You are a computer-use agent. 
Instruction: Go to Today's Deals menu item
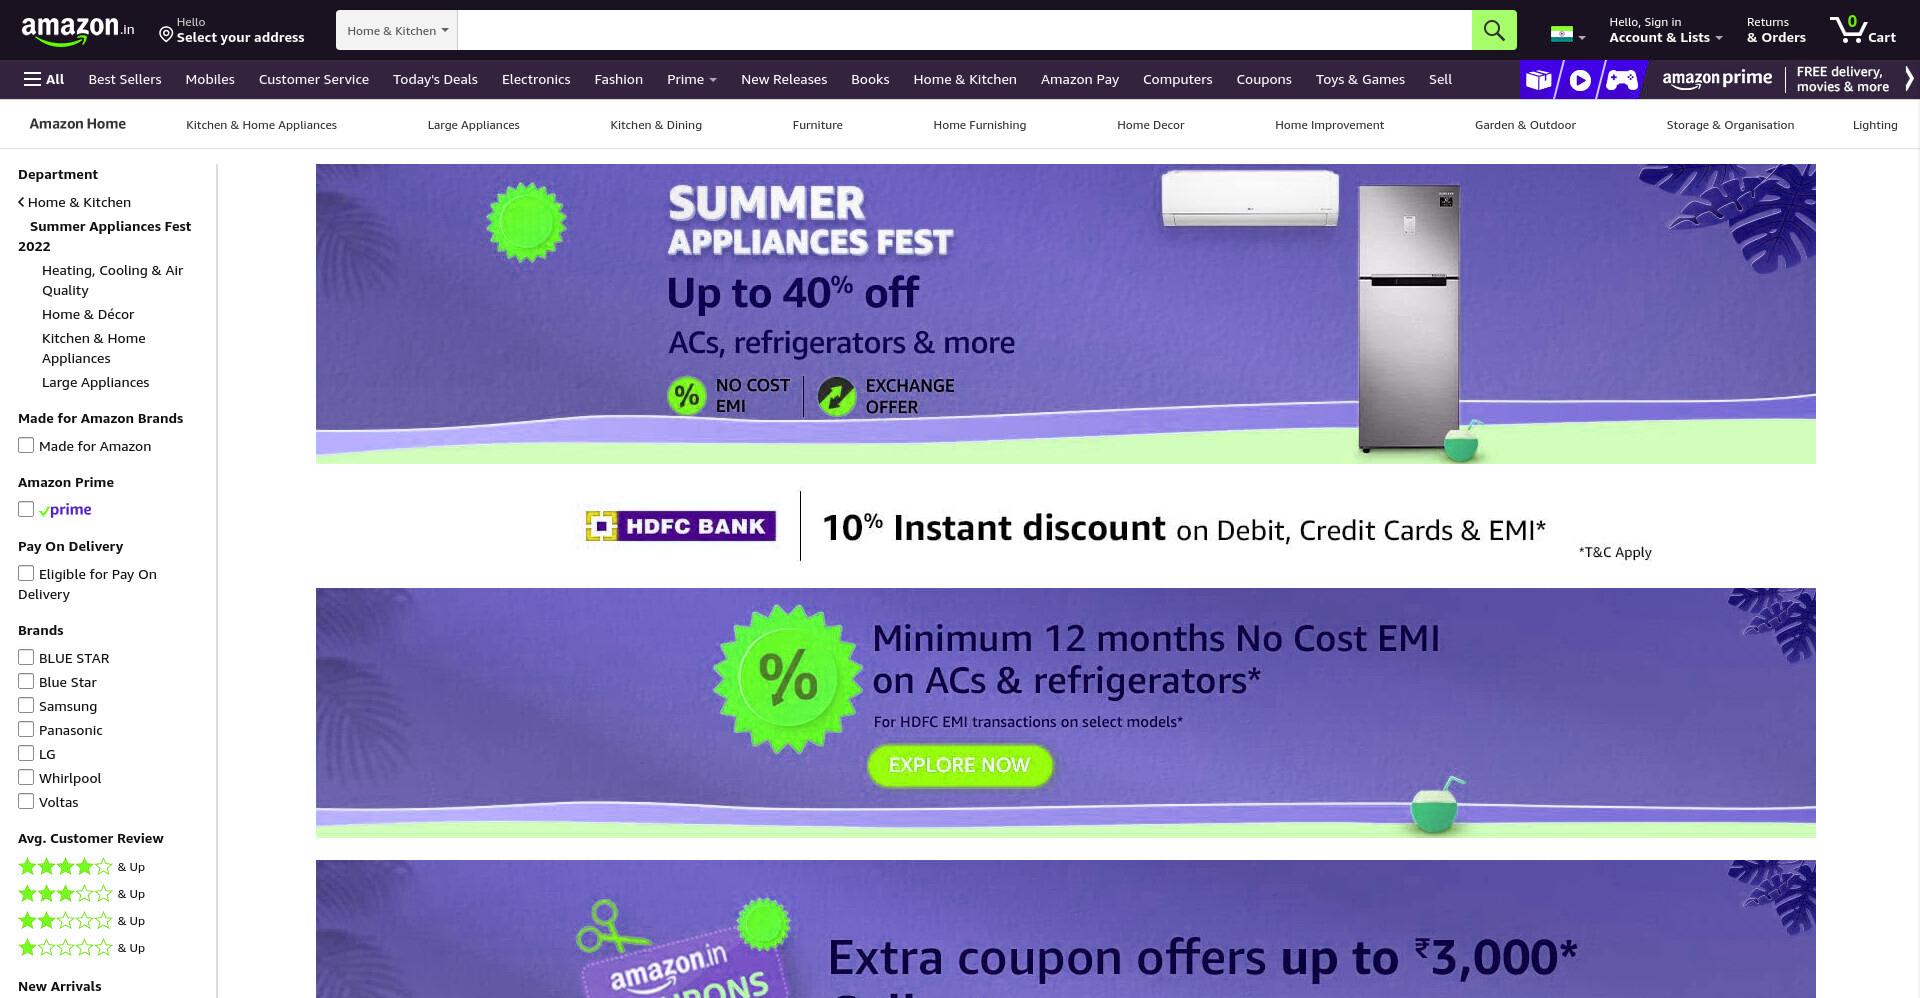point(435,79)
